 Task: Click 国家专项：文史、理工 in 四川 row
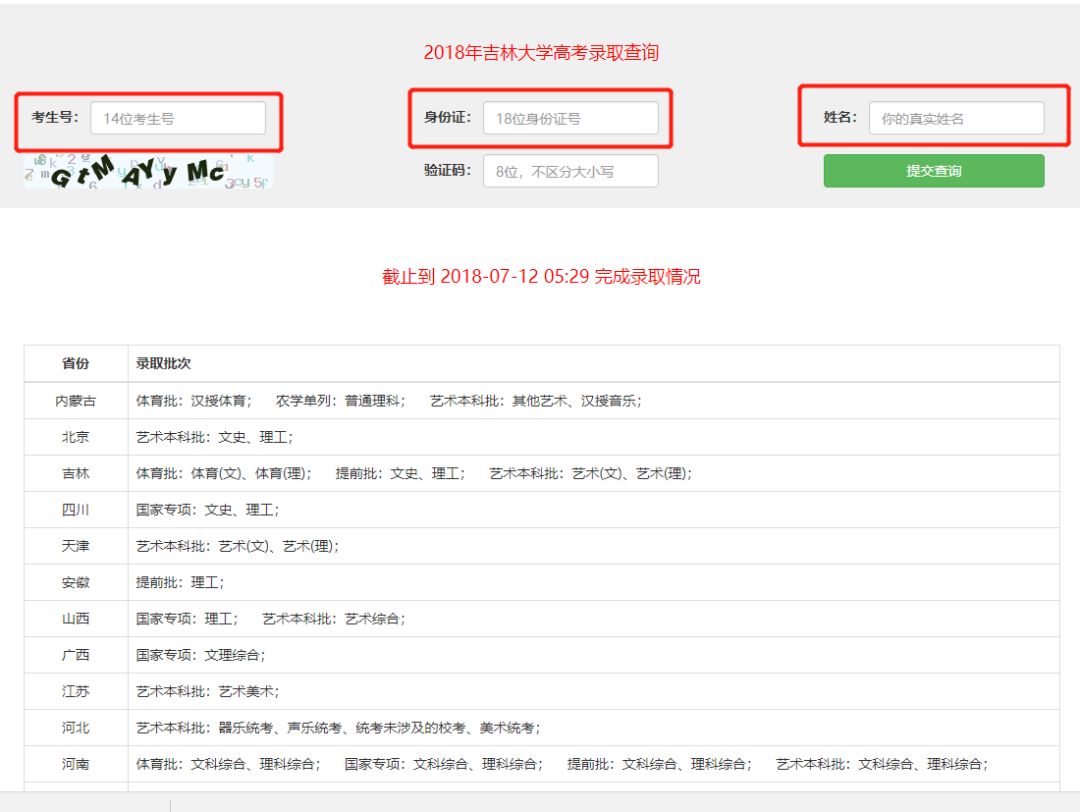pyautogui.click(x=208, y=510)
